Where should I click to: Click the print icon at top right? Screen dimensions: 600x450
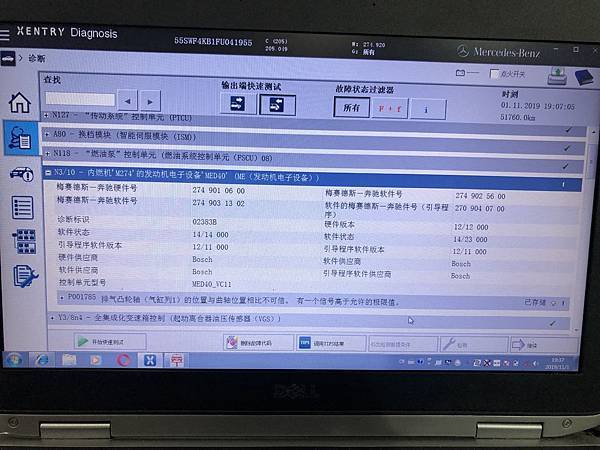click(x=557, y=76)
